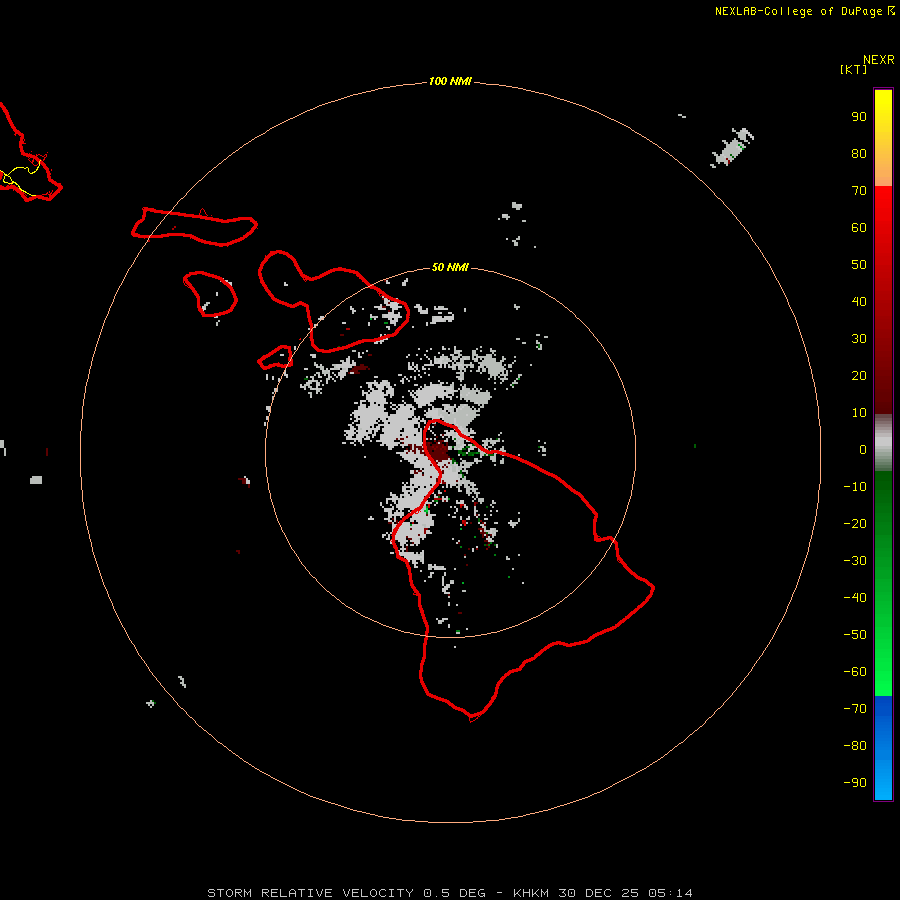
Task: Click the positive 20 knots scale label
Action: (859, 375)
